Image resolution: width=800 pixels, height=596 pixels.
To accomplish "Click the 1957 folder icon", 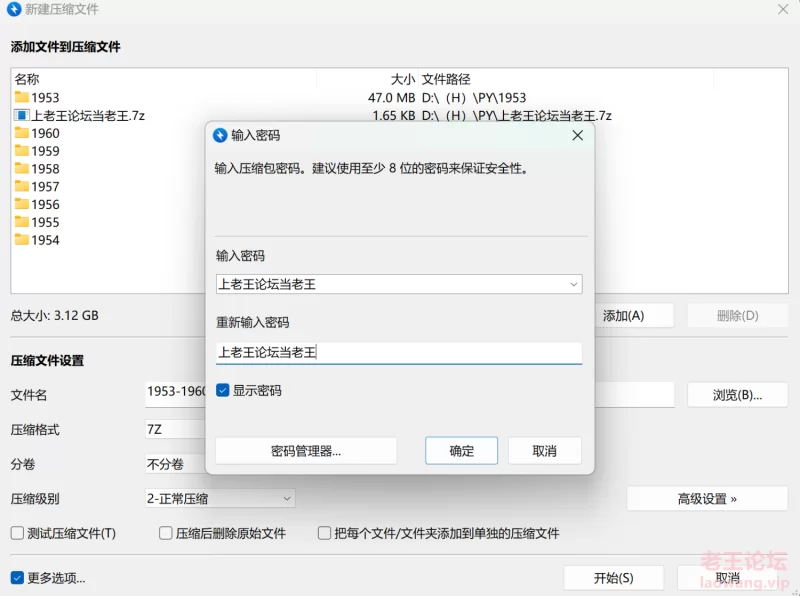I will [x=22, y=187].
